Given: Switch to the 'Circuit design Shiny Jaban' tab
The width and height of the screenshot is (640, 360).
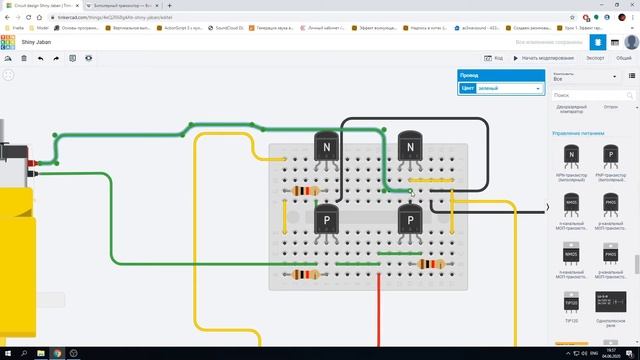Looking at the screenshot, I should [x=42, y=6].
